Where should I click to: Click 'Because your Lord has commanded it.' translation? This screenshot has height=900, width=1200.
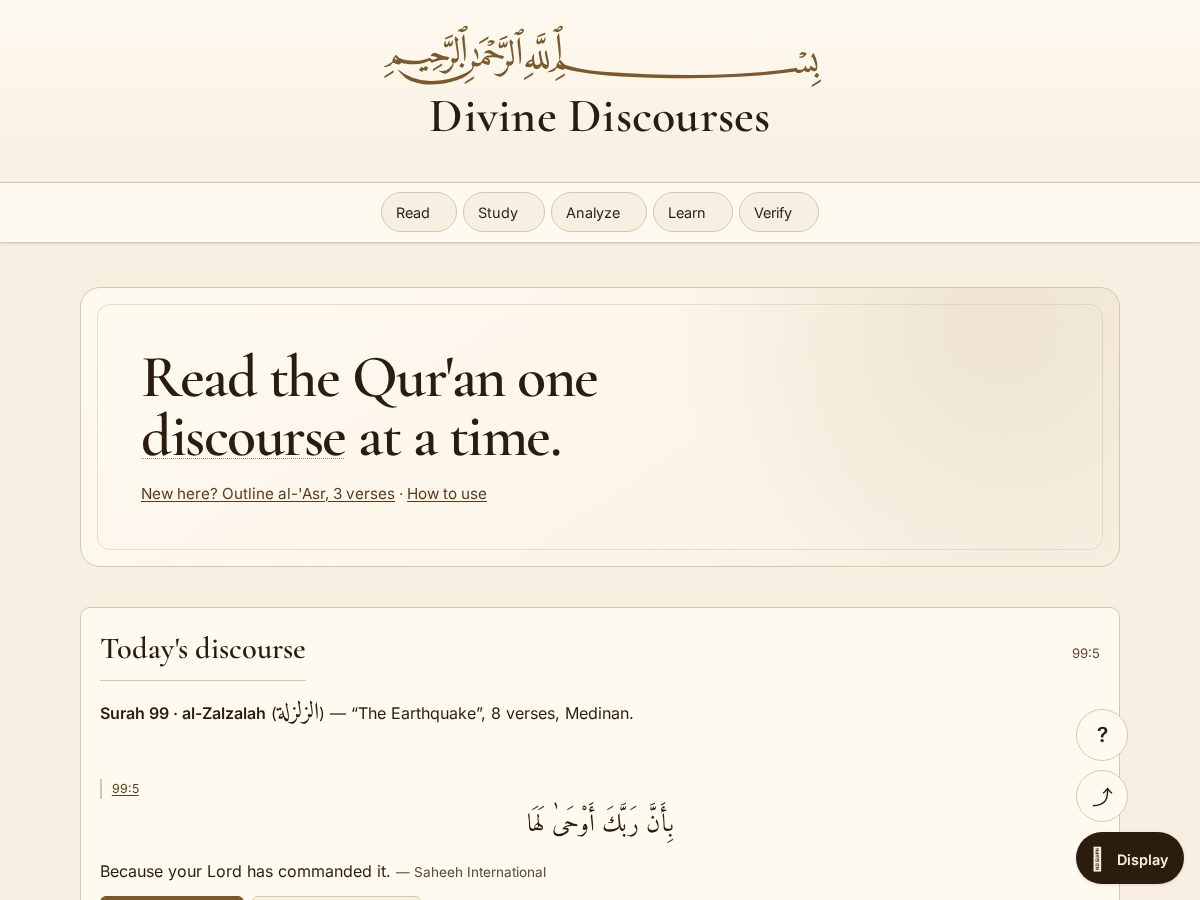coord(245,871)
